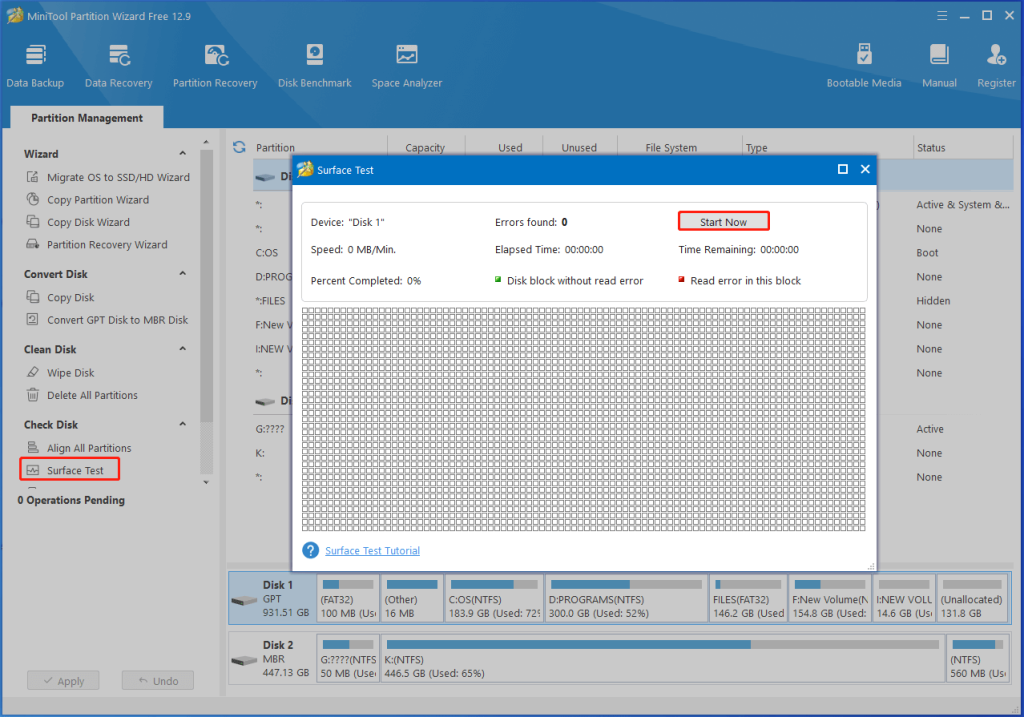Screen dimensions: 1024x717
Task: Launch Partition Recovery from toolbar
Action: 215,65
